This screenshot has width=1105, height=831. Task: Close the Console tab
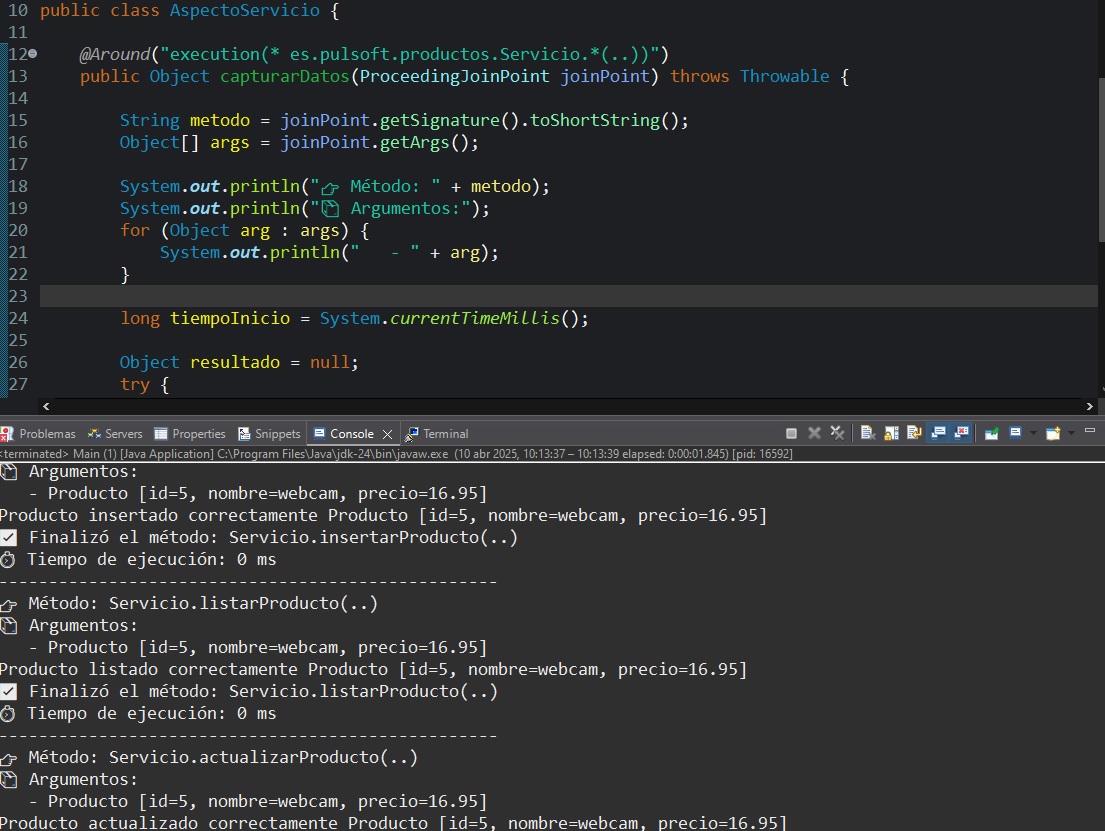point(386,434)
